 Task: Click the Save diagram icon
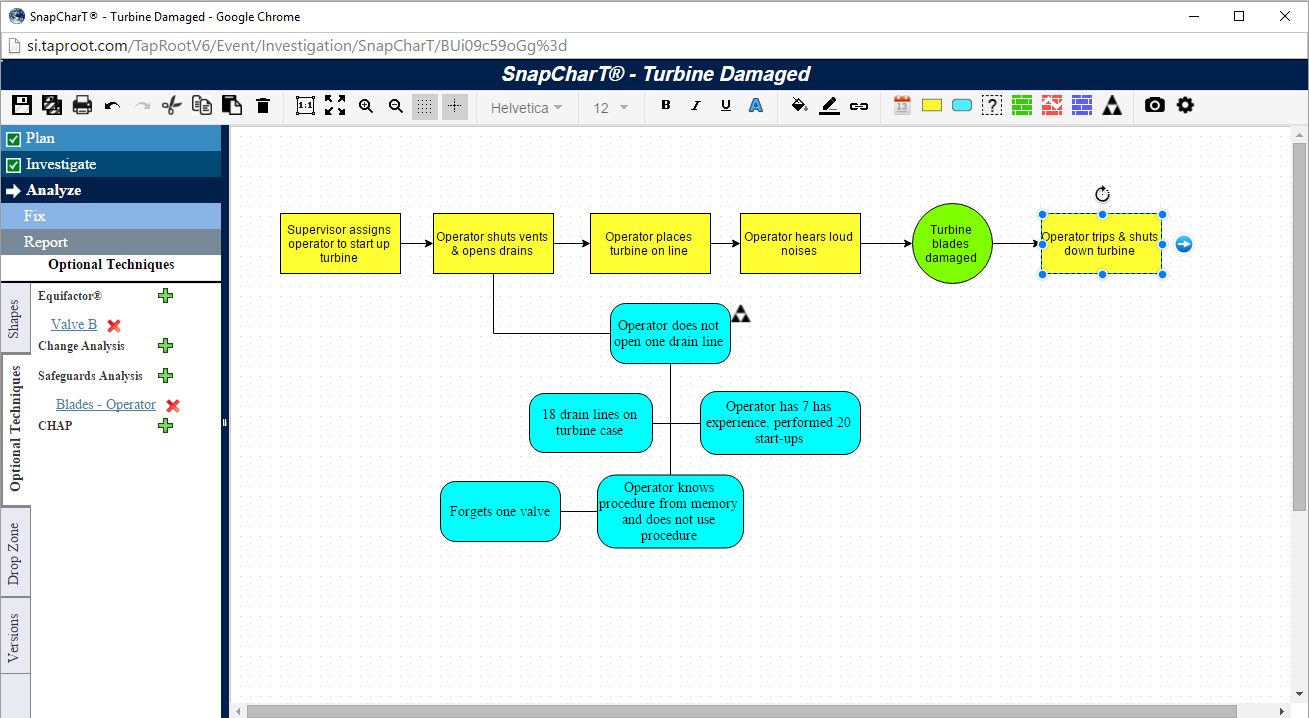(x=21, y=106)
